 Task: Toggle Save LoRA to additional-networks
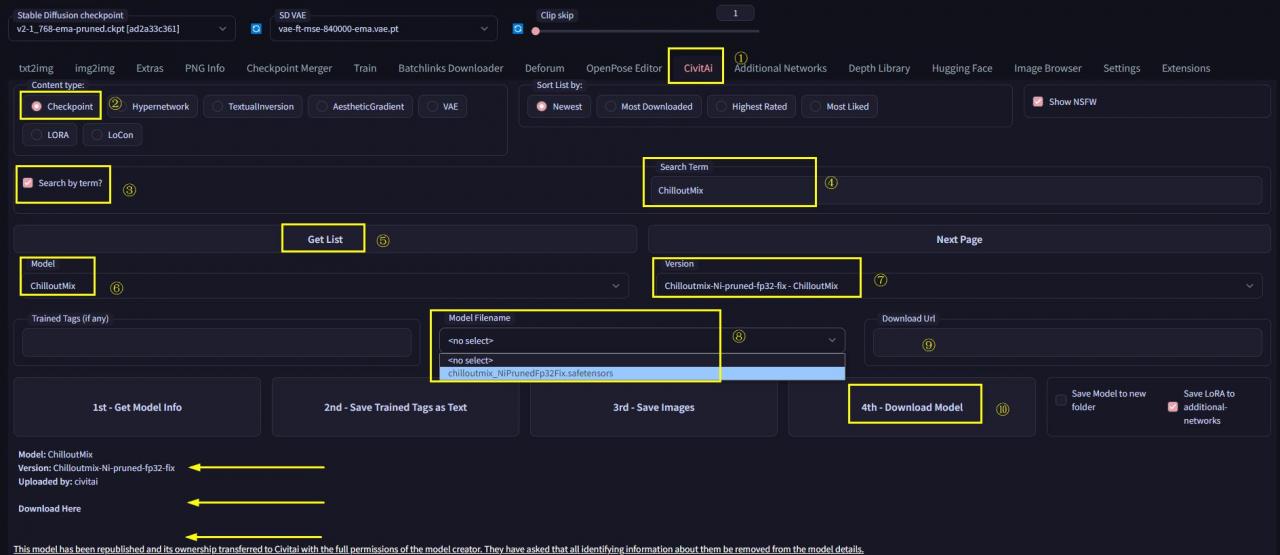(1173, 407)
